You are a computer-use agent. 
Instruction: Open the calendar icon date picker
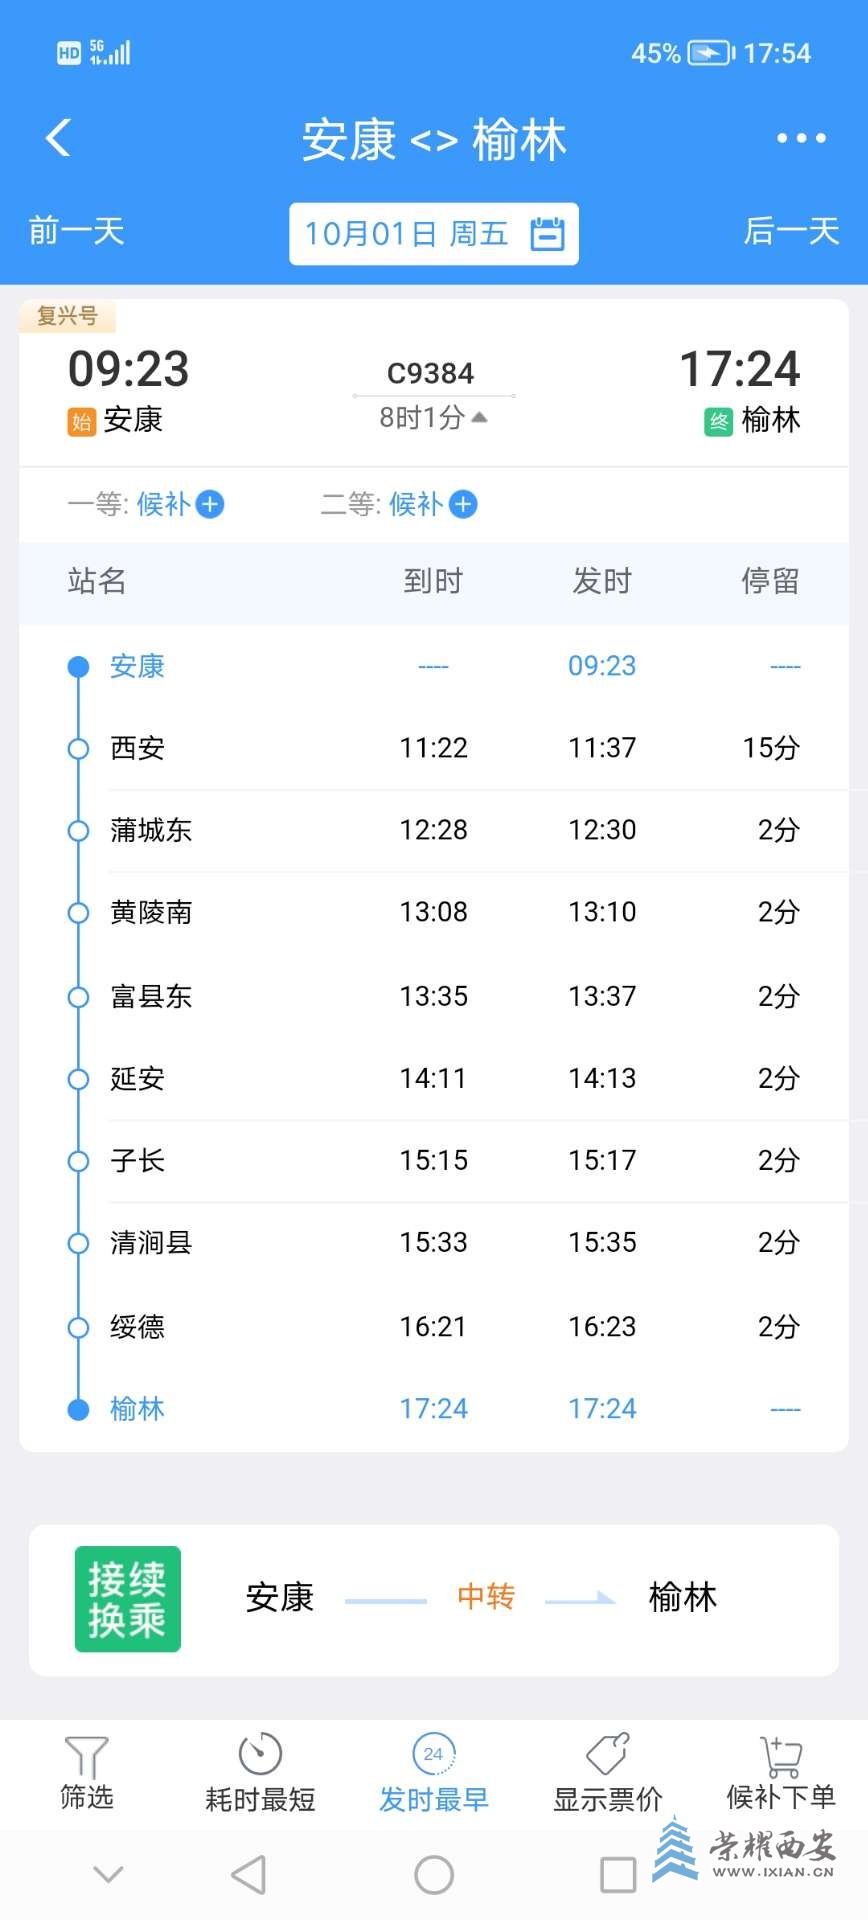click(x=547, y=234)
